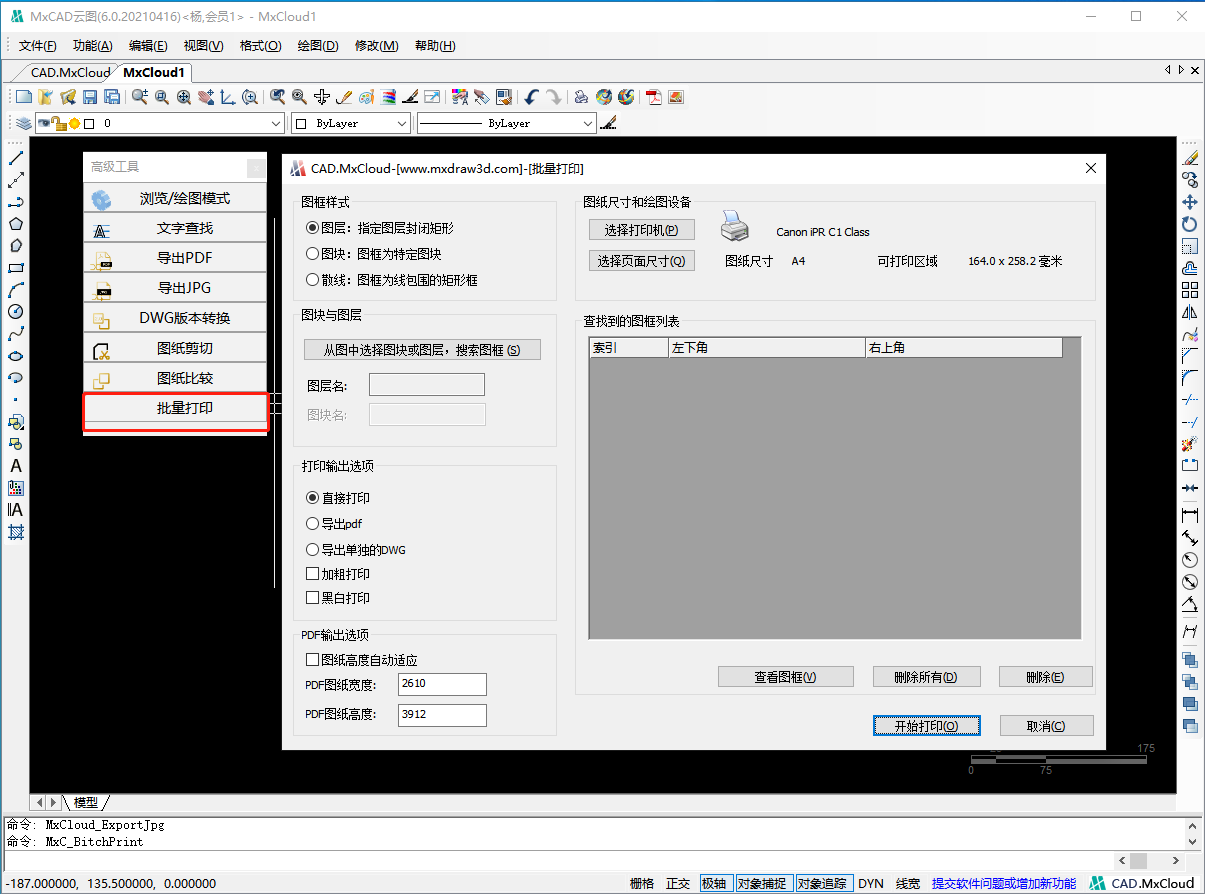Click the Save icon in toolbar

point(90,97)
